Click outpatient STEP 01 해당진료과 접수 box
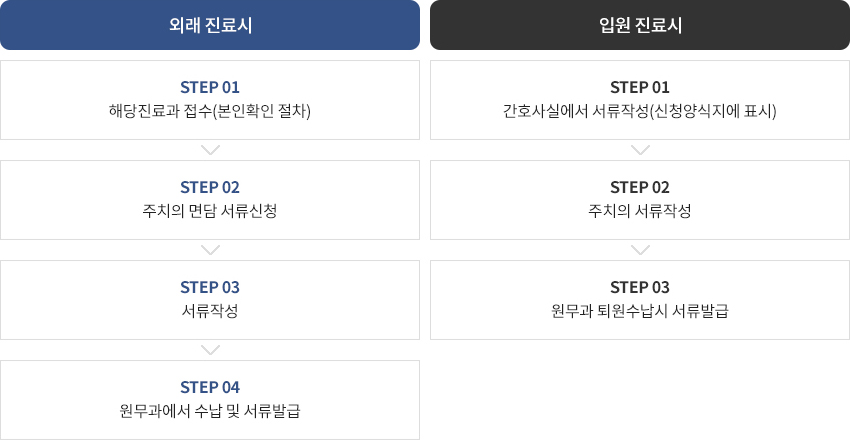 coord(210,100)
